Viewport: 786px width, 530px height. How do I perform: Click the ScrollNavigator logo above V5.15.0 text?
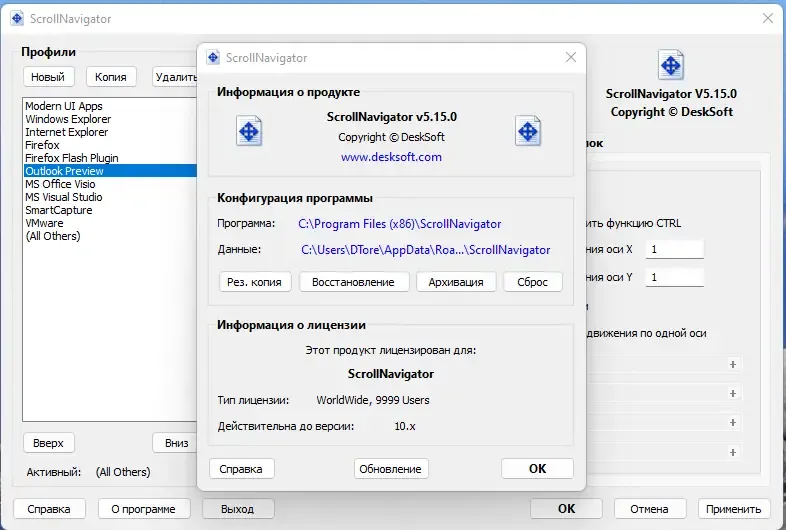tap(671, 65)
